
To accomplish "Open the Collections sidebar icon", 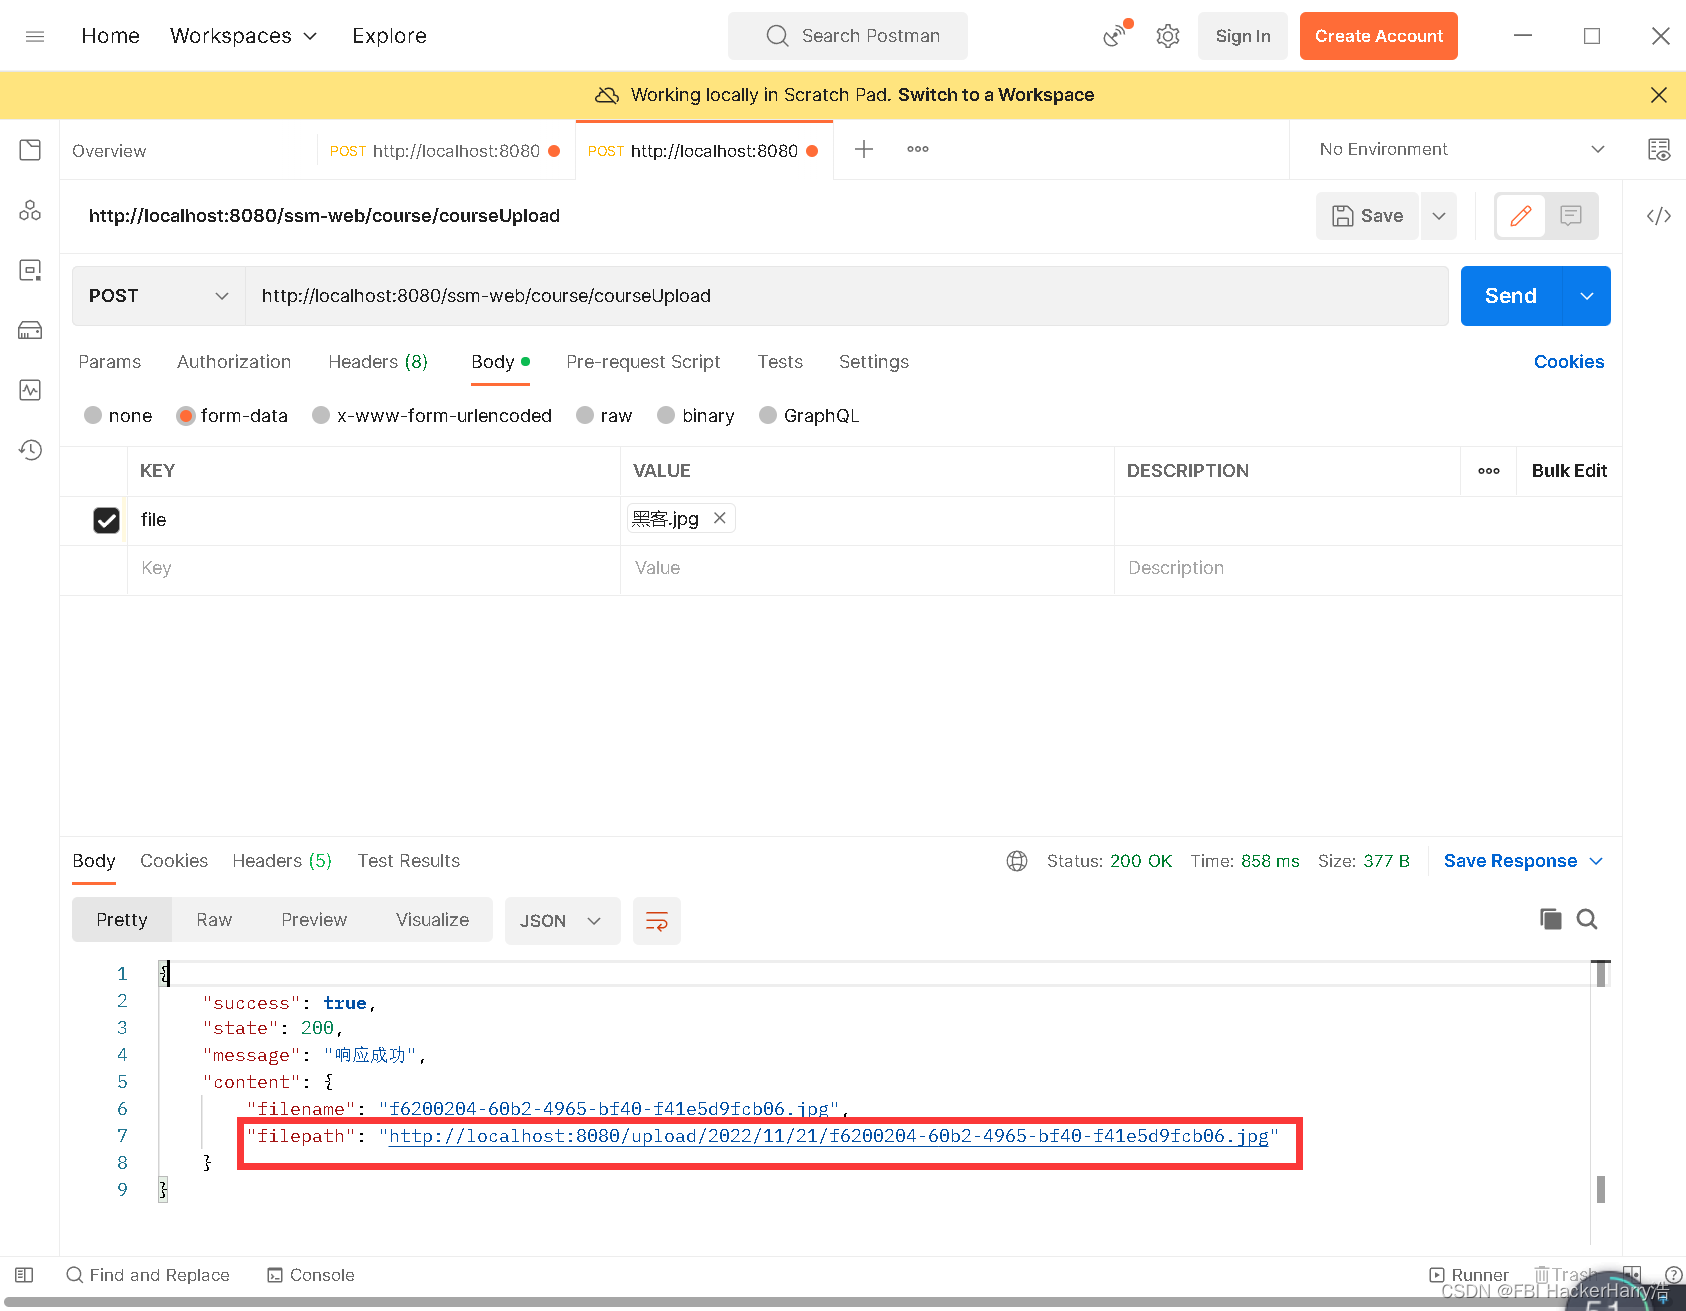I will pyautogui.click(x=30, y=150).
